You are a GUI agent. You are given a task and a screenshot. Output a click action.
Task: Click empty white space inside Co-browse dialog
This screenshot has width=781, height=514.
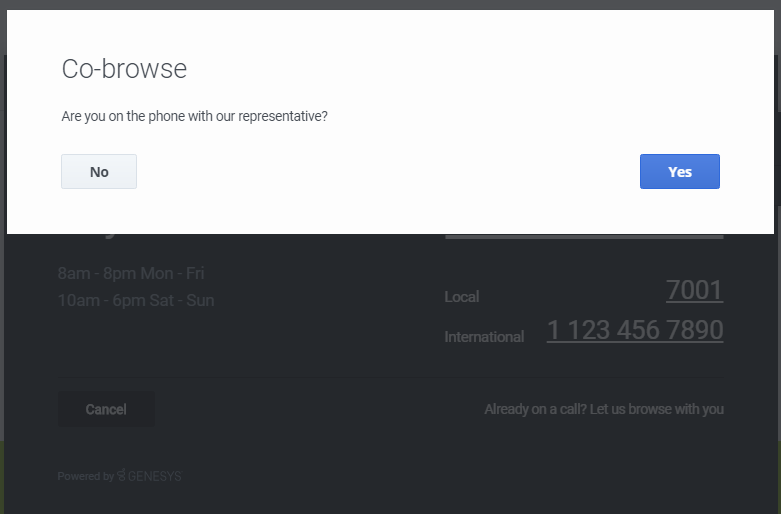click(x=400, y=200)
